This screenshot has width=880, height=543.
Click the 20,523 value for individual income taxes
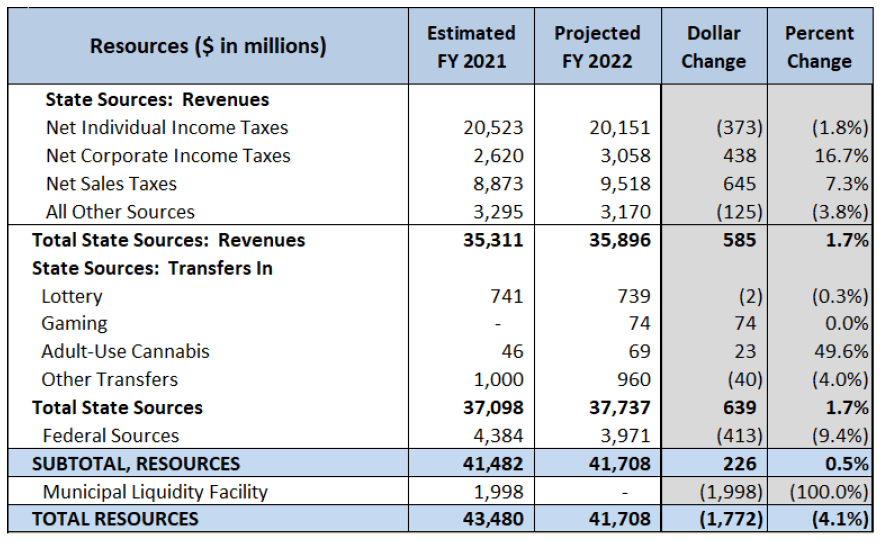493,128
